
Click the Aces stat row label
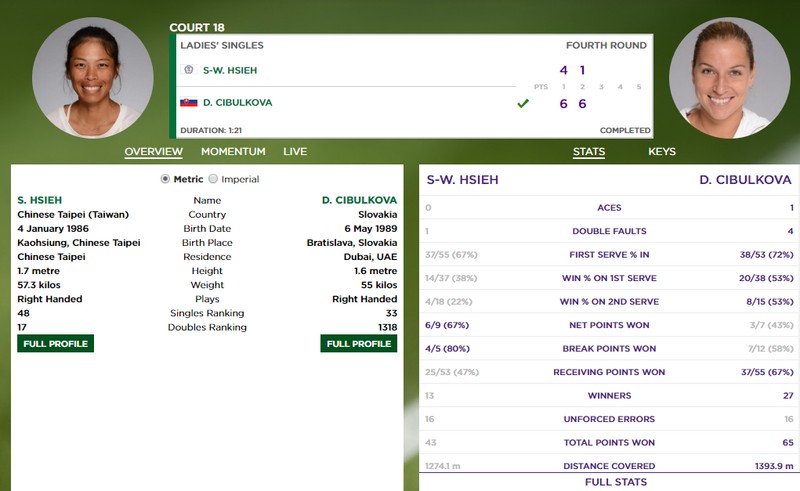[x=609, y=208]
